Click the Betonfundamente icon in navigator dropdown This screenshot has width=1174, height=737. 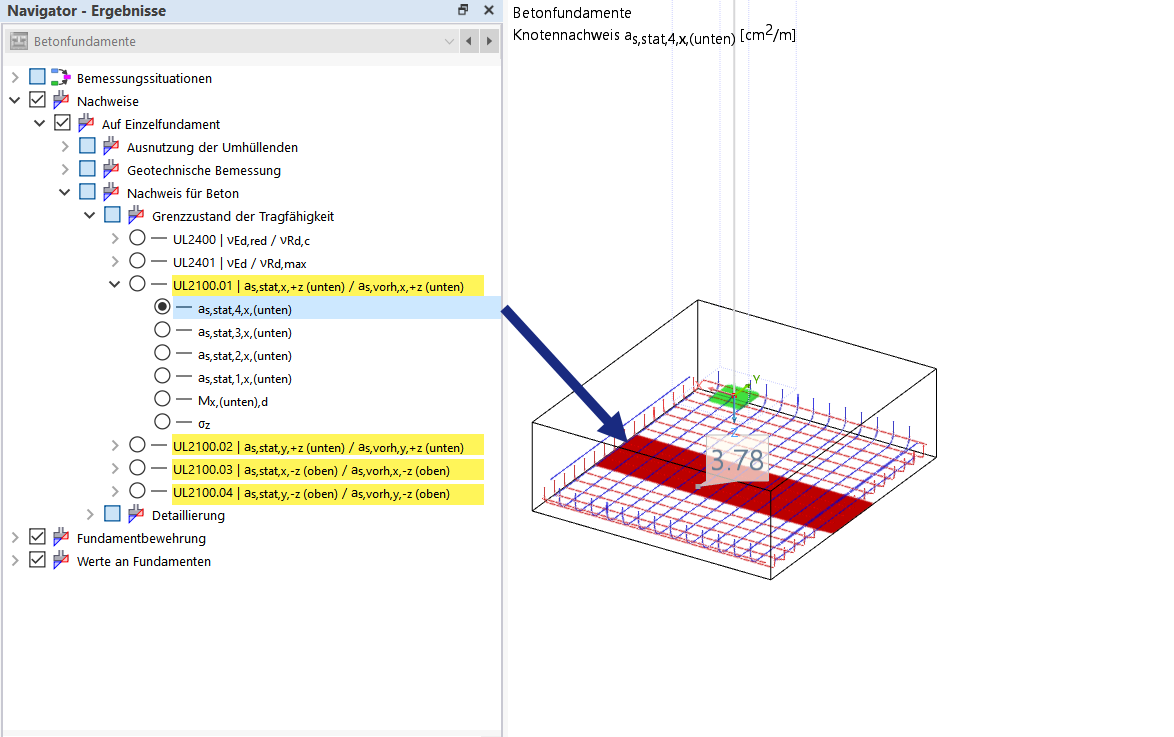point(19,41)
